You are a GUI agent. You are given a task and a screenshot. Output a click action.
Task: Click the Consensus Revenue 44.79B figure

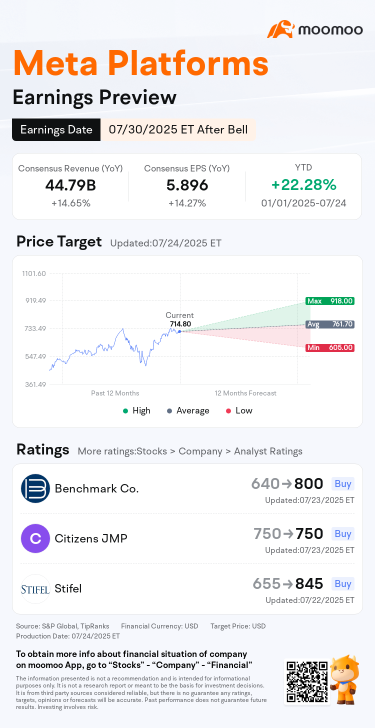point(71,186)
